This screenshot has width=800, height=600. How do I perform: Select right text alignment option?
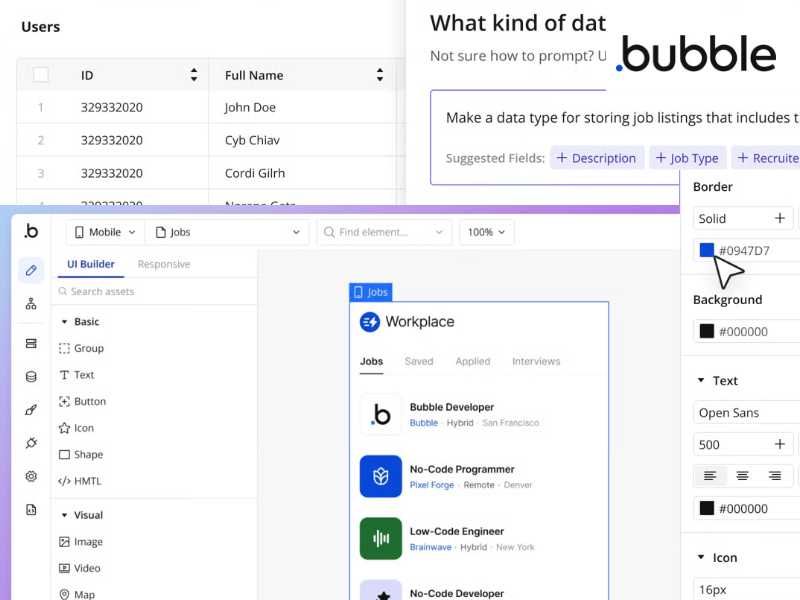coord(774,476)
